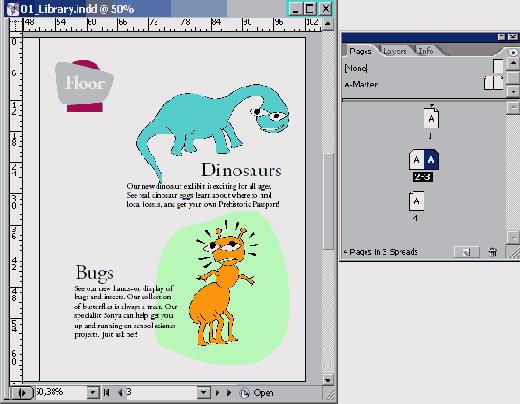
Task: Click the trash delete page icon
Action: pyautogui.click(x=492, y=252)
